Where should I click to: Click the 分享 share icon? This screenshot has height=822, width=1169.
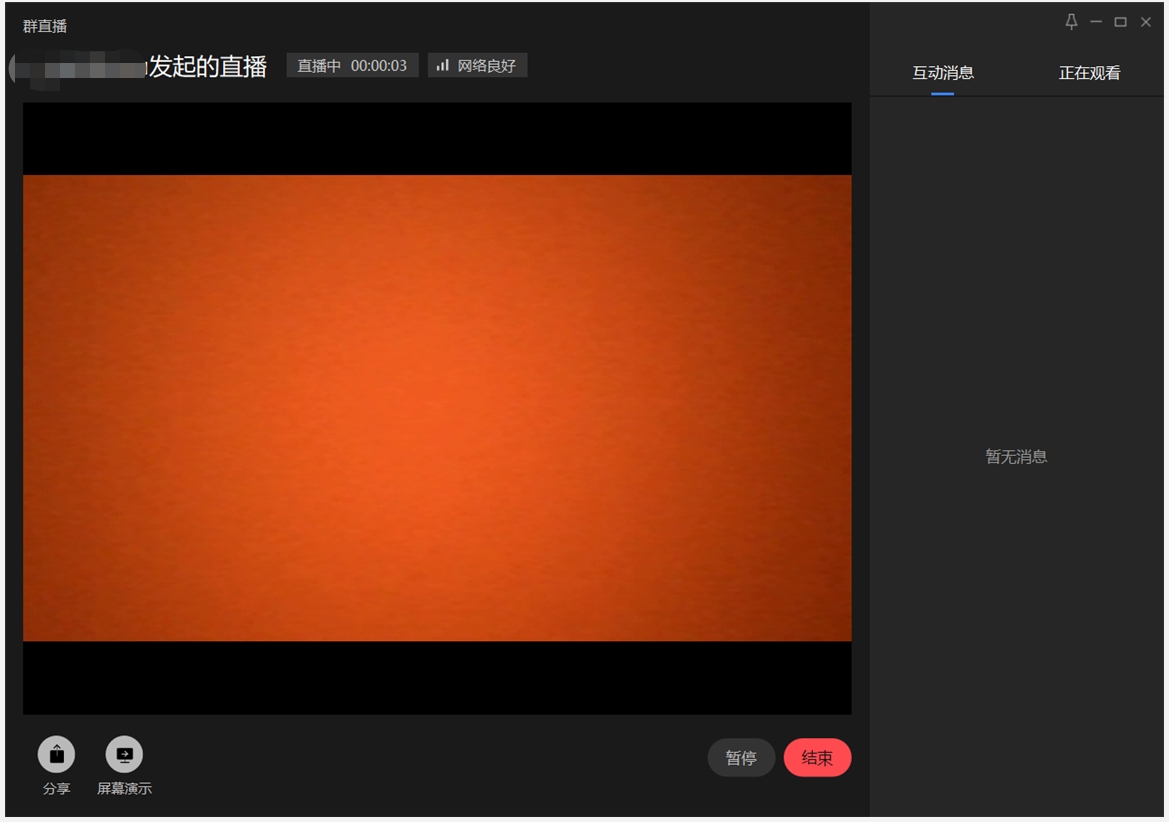(56, 755)
